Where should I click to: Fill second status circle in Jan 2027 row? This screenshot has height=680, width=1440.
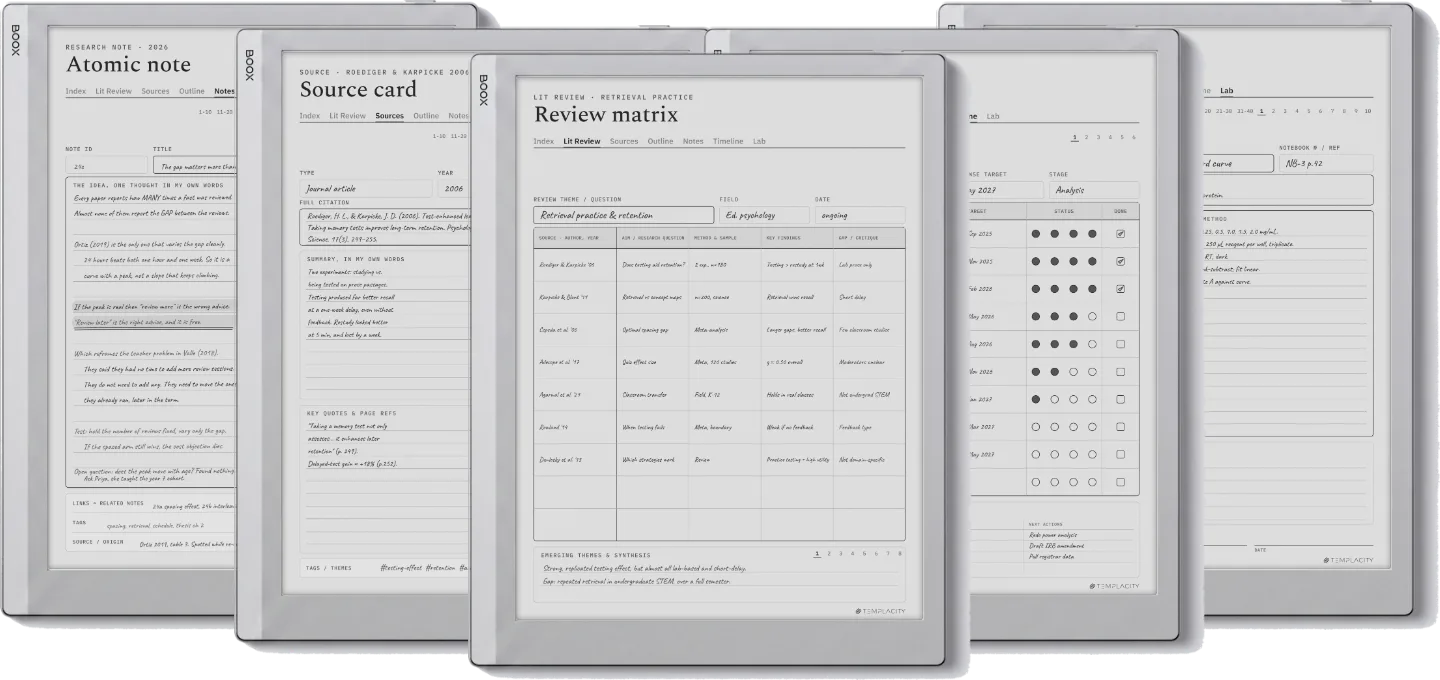pos(1054,399)
